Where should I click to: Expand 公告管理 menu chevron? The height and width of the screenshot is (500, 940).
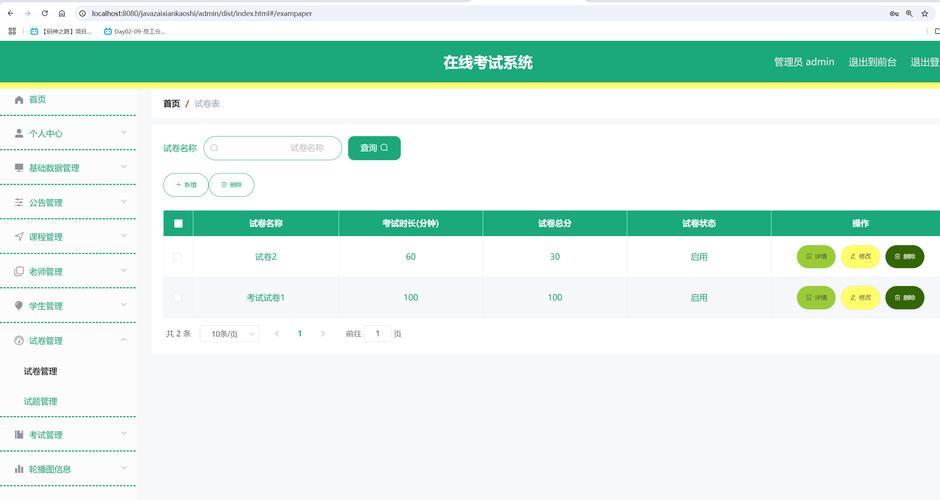(123, 201)
